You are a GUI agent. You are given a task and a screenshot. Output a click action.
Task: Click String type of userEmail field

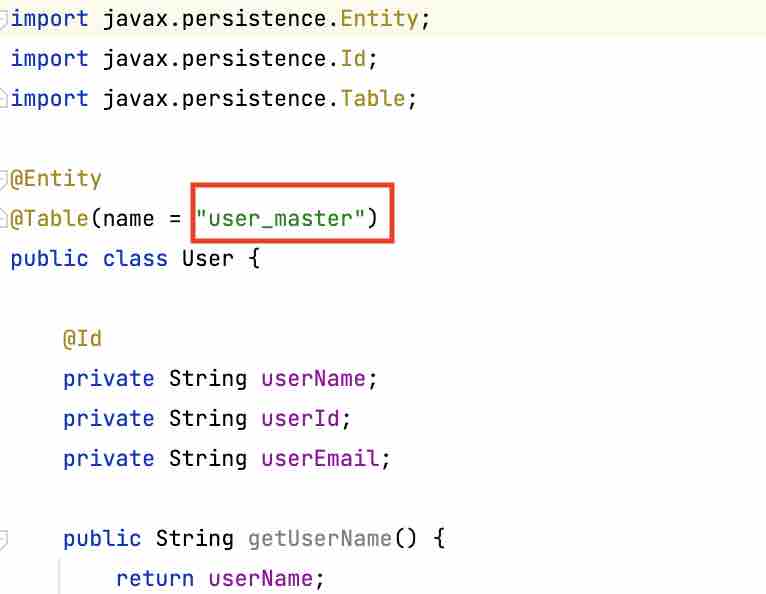click(x=208, y=459)
